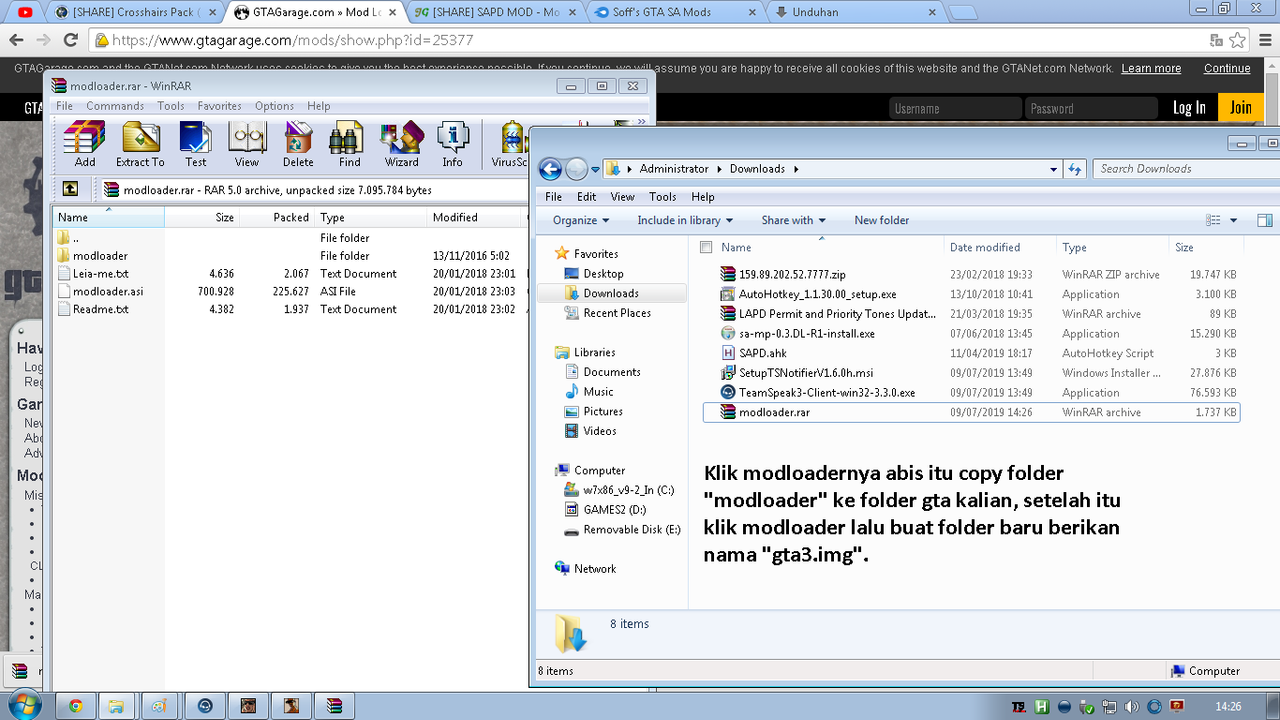Open the WinRAR File menu
This screenshot has width=1280, height=720.
click(x=64, y=106)
